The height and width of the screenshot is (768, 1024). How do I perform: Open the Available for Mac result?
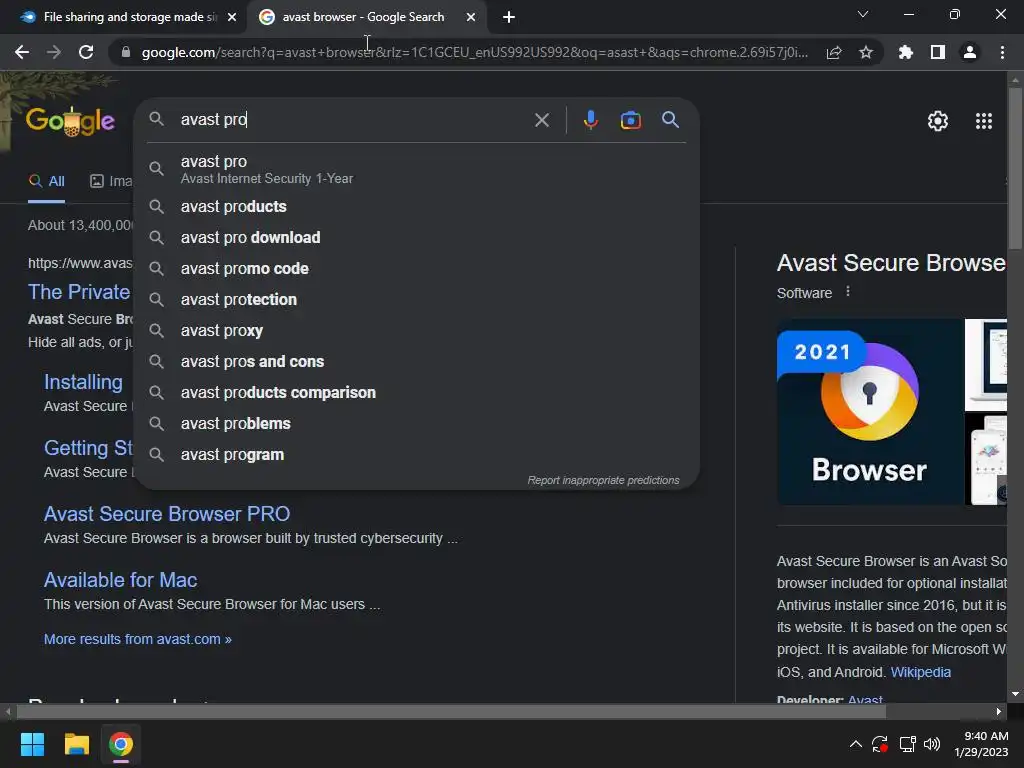pos(120,580)
